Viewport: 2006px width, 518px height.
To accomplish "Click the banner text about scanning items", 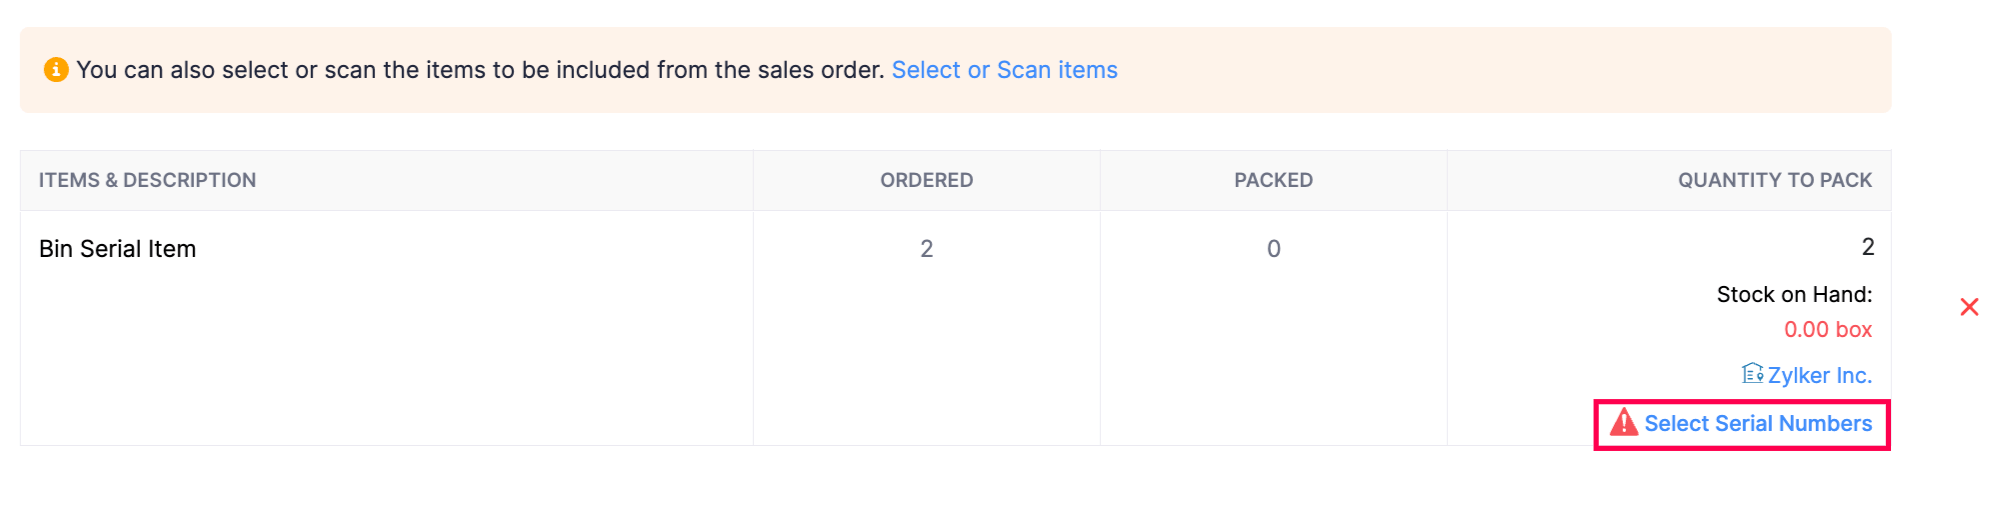I will [x=480, y=70].
